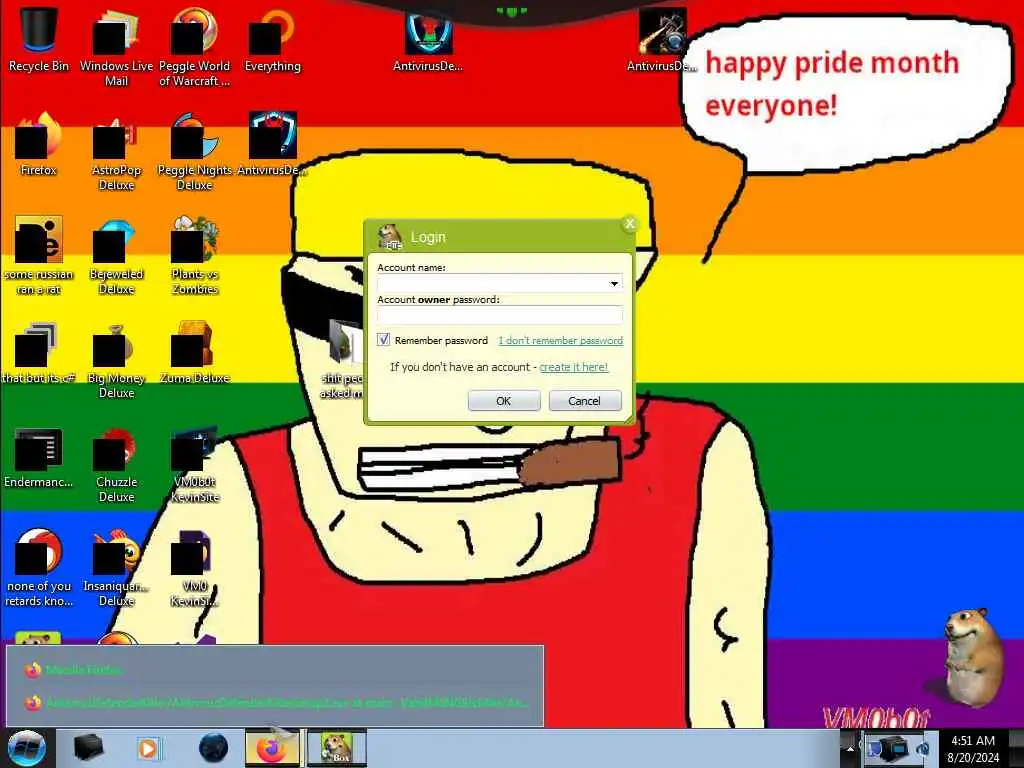Select the AstroPop Deluxe icon

(x=116, y=152)
